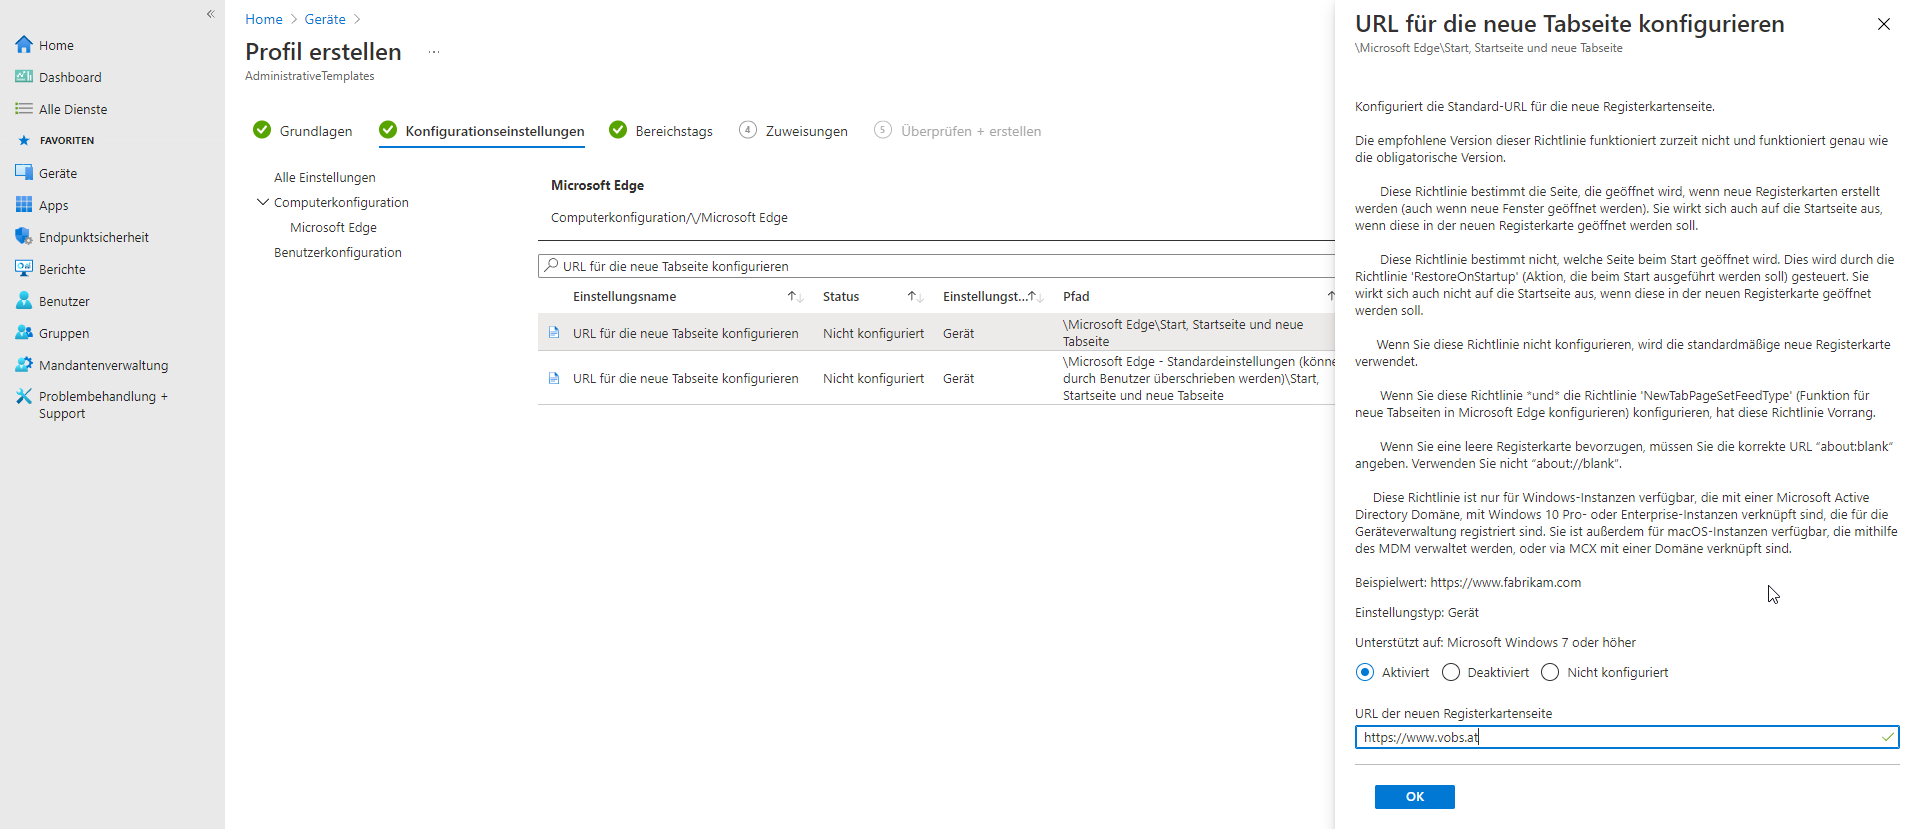Close the URL configuration panel
Viewport: 1920px width, 829px height.
pyautogui.click(x=1883, y=24)
